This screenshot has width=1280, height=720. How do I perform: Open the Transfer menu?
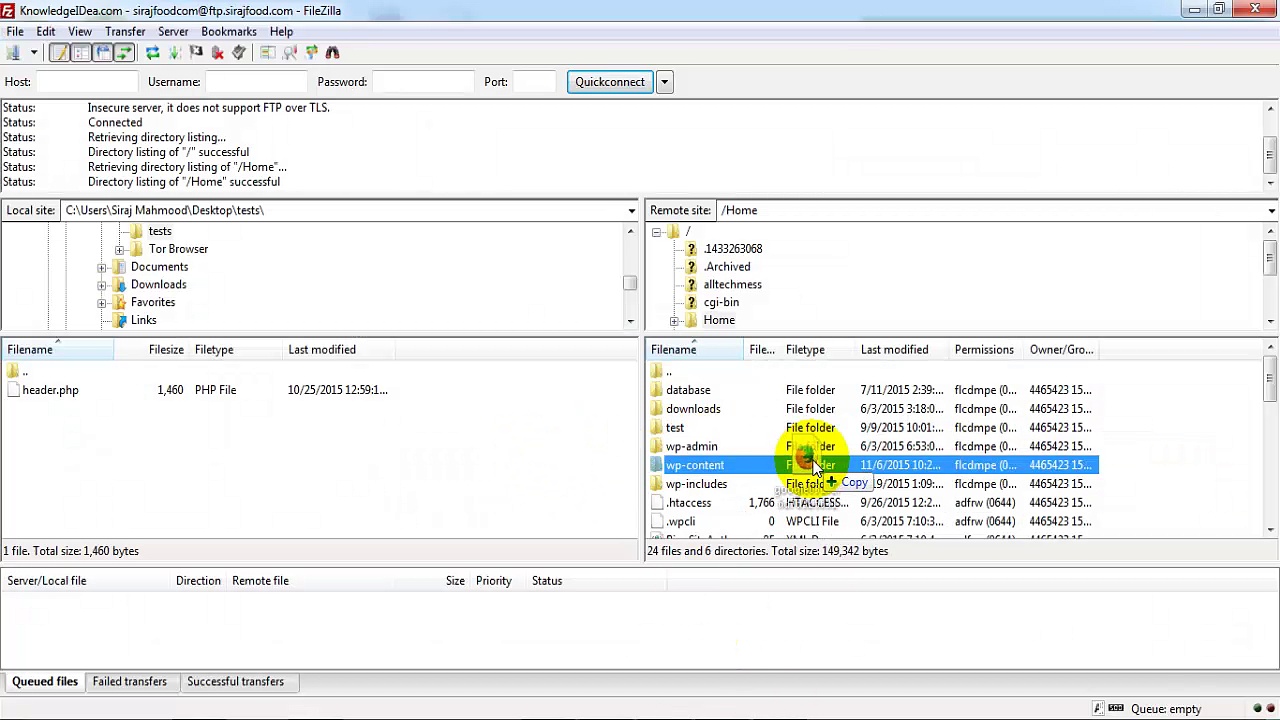(125, 31)
